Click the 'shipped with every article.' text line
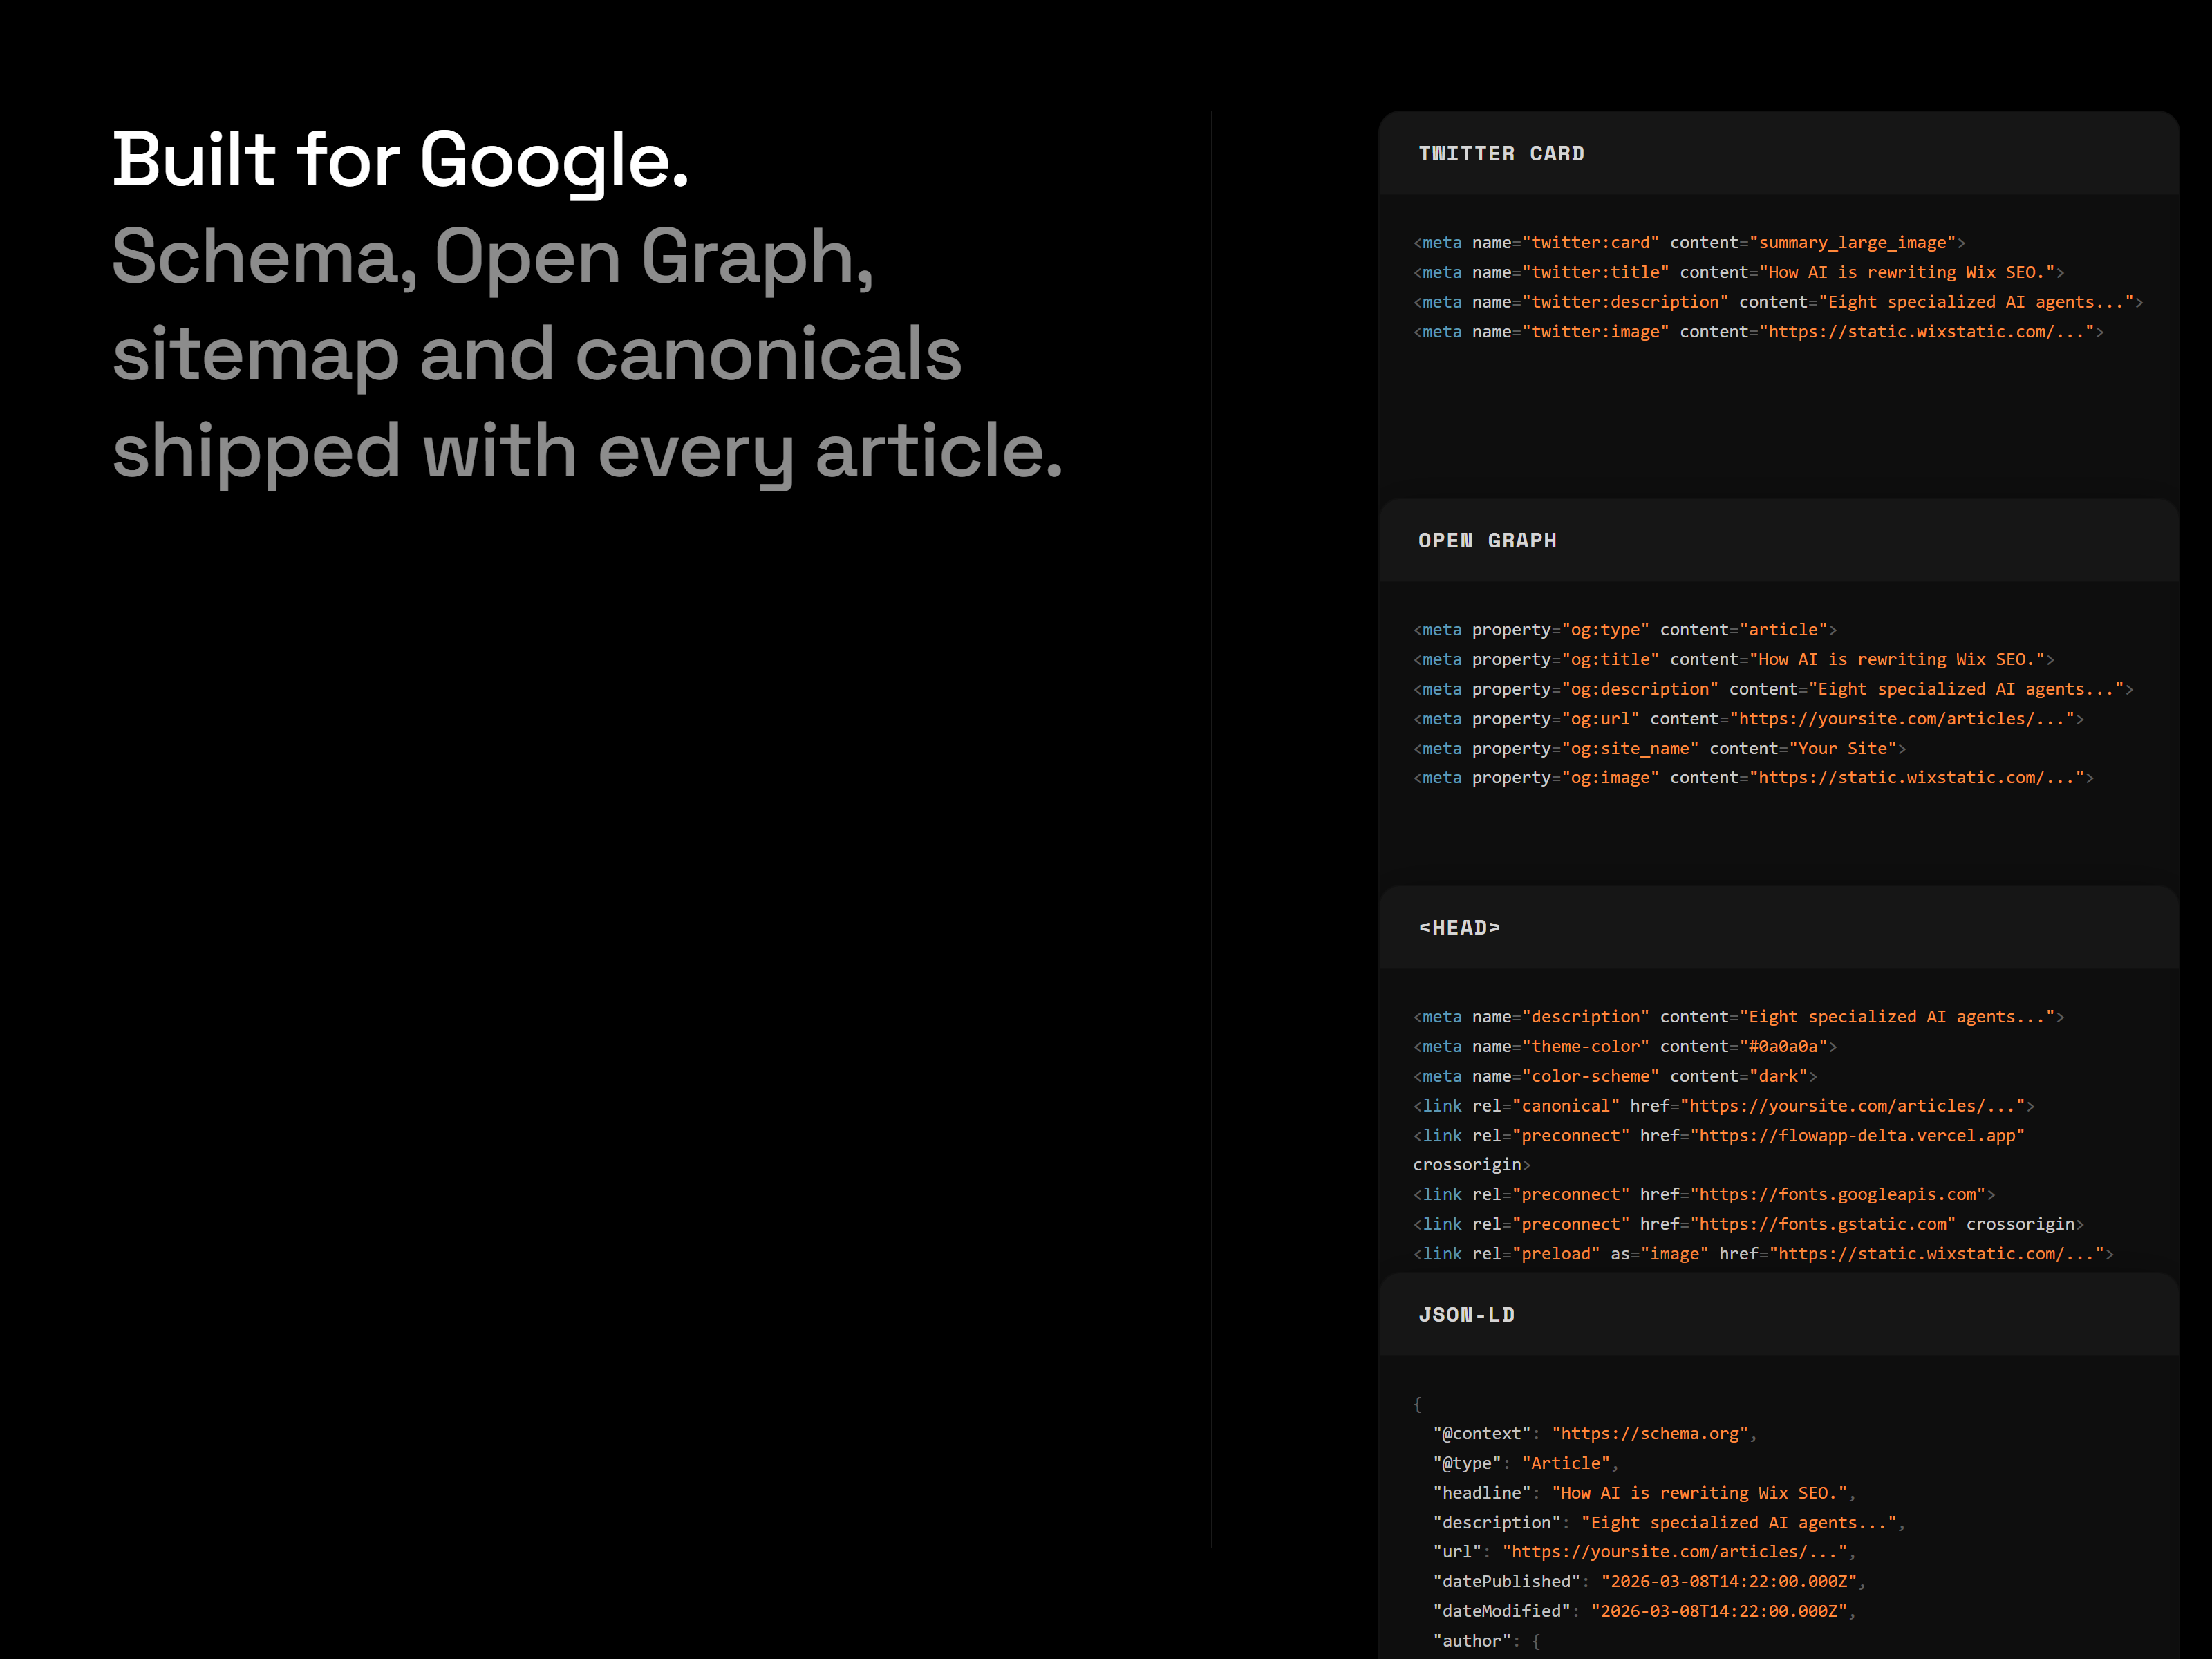Screen dimensions: 2212x1659 point(587,452)
